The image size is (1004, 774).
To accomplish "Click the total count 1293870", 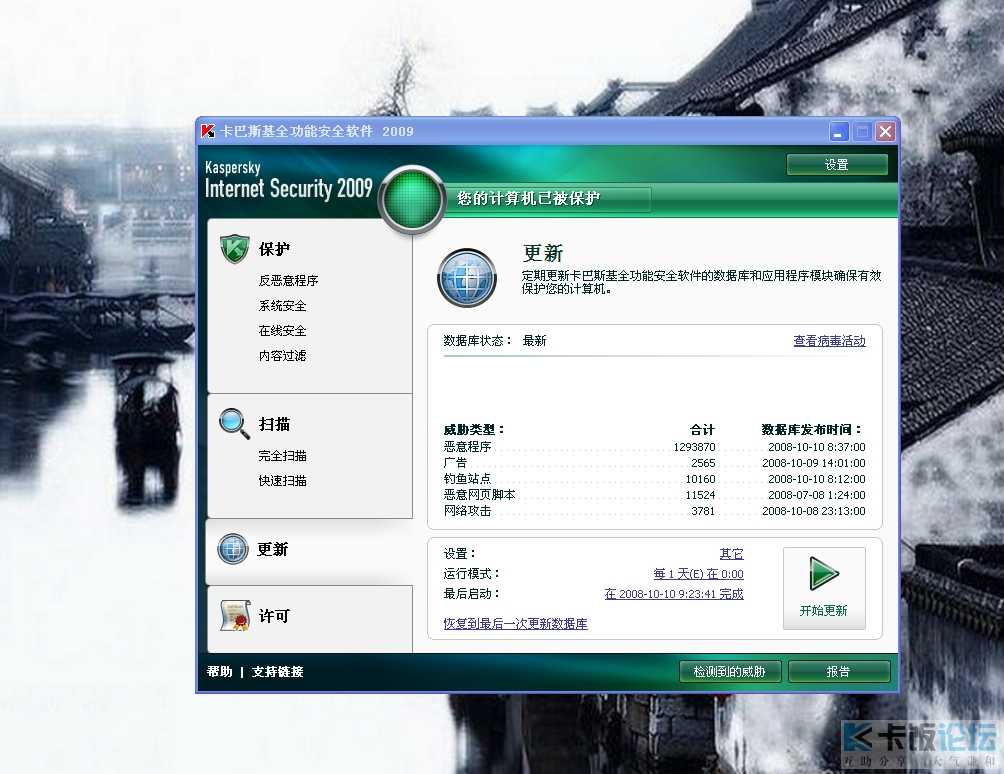I will click(694, 447).
